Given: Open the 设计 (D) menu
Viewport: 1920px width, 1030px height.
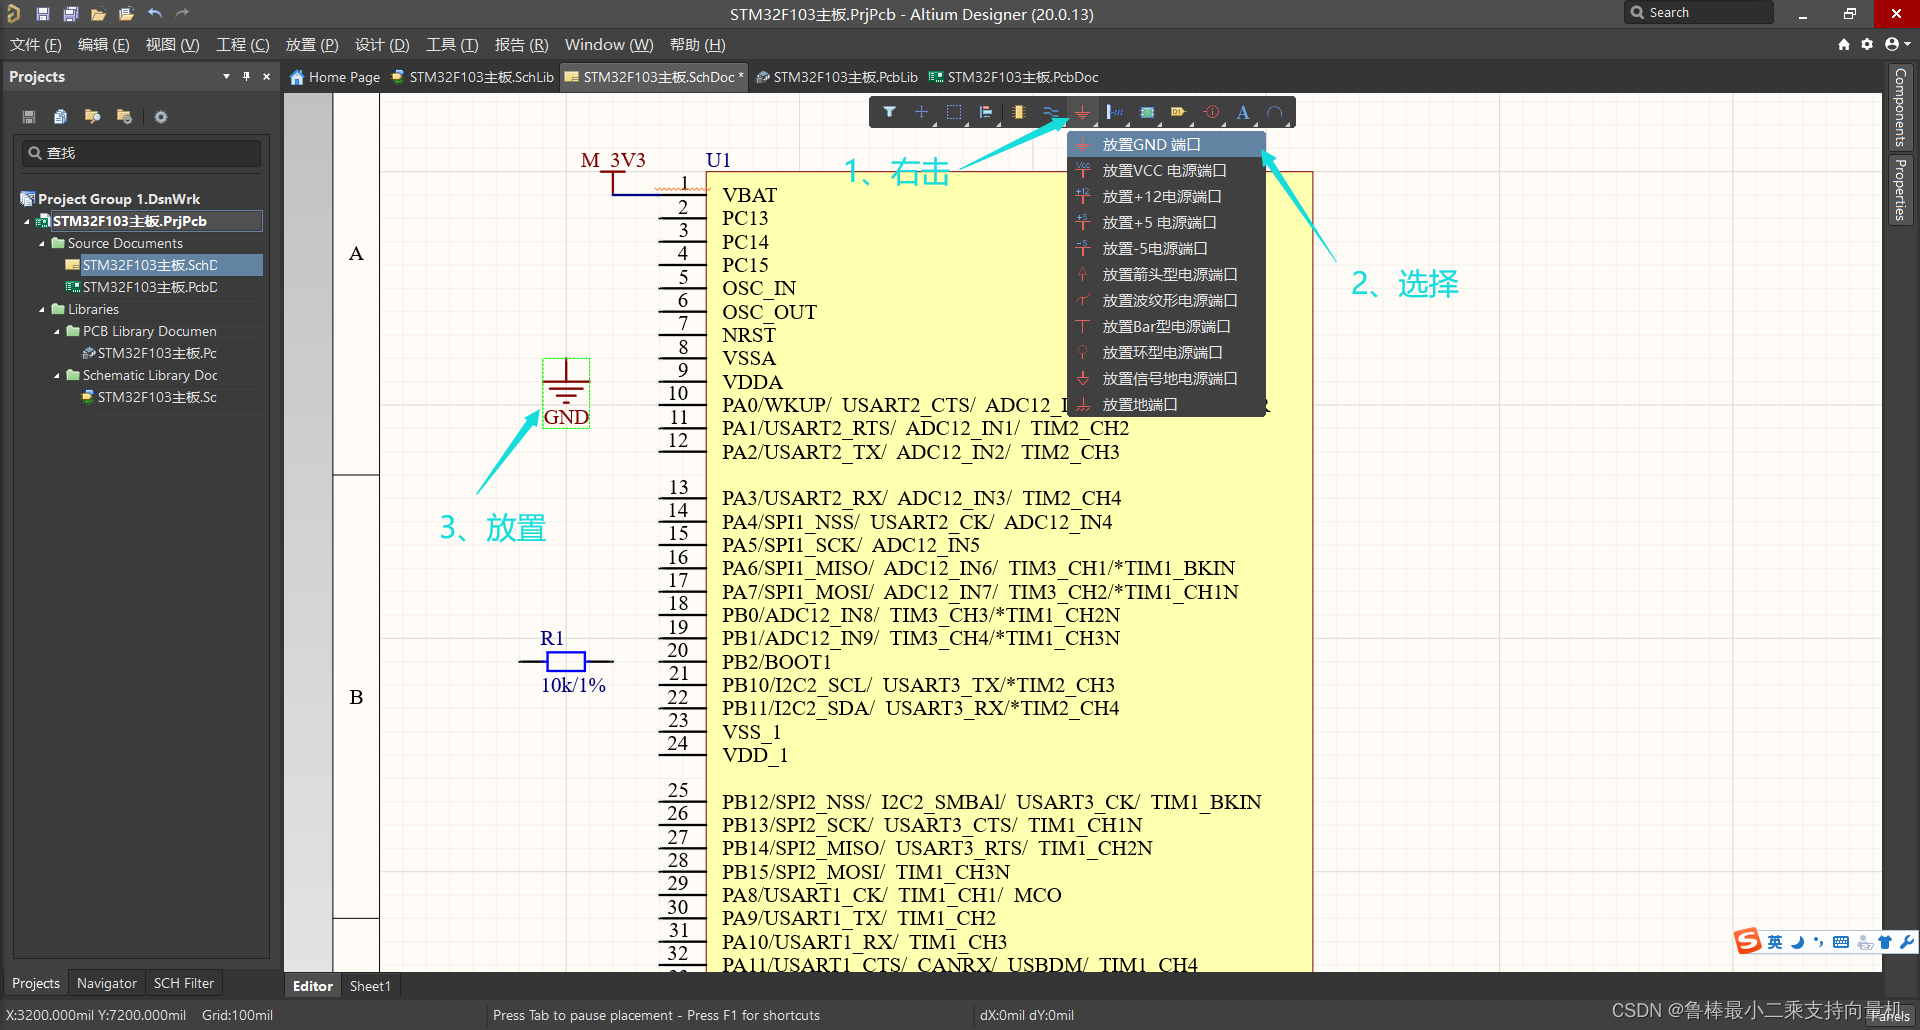Looking at the screenshot, I should (382, 45).
